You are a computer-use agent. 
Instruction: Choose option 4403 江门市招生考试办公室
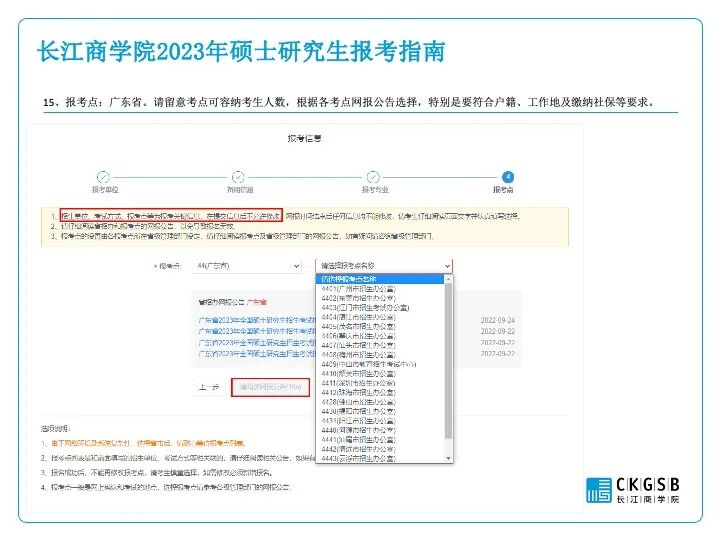click(x=366, y=308)
